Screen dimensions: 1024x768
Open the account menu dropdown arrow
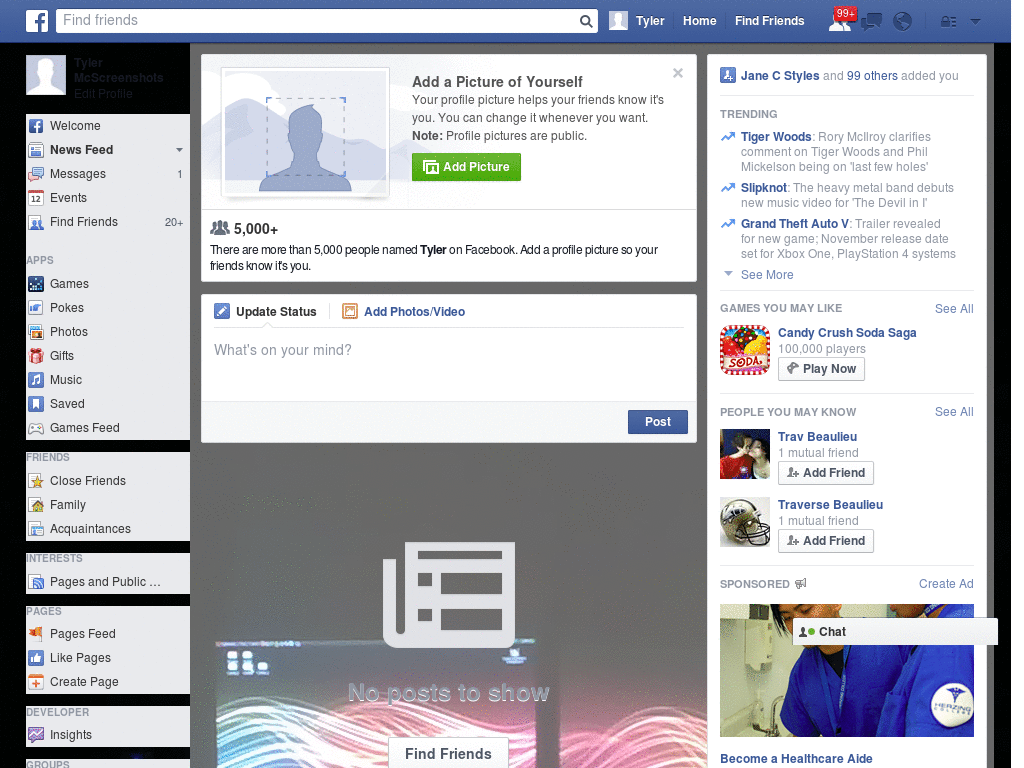pyautogui.click(x=975, y=22)
